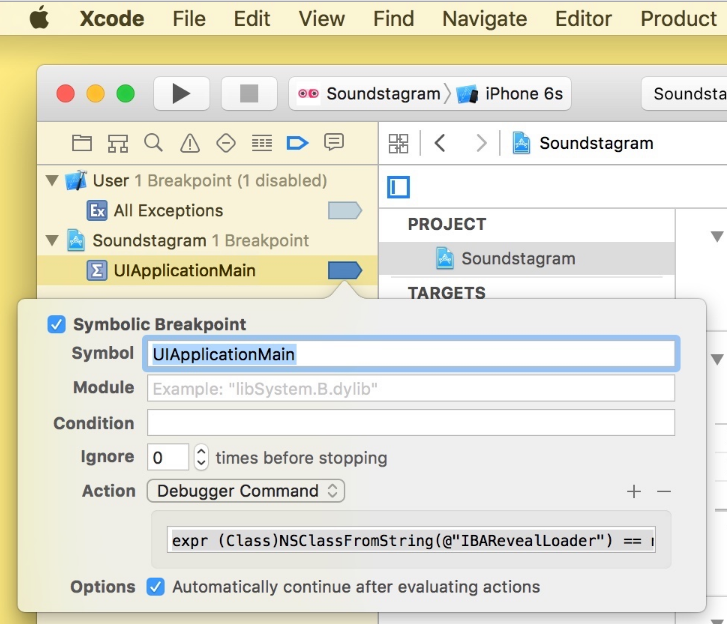Open the Find menu
727x624 pixels.
(x=394, y=19)
